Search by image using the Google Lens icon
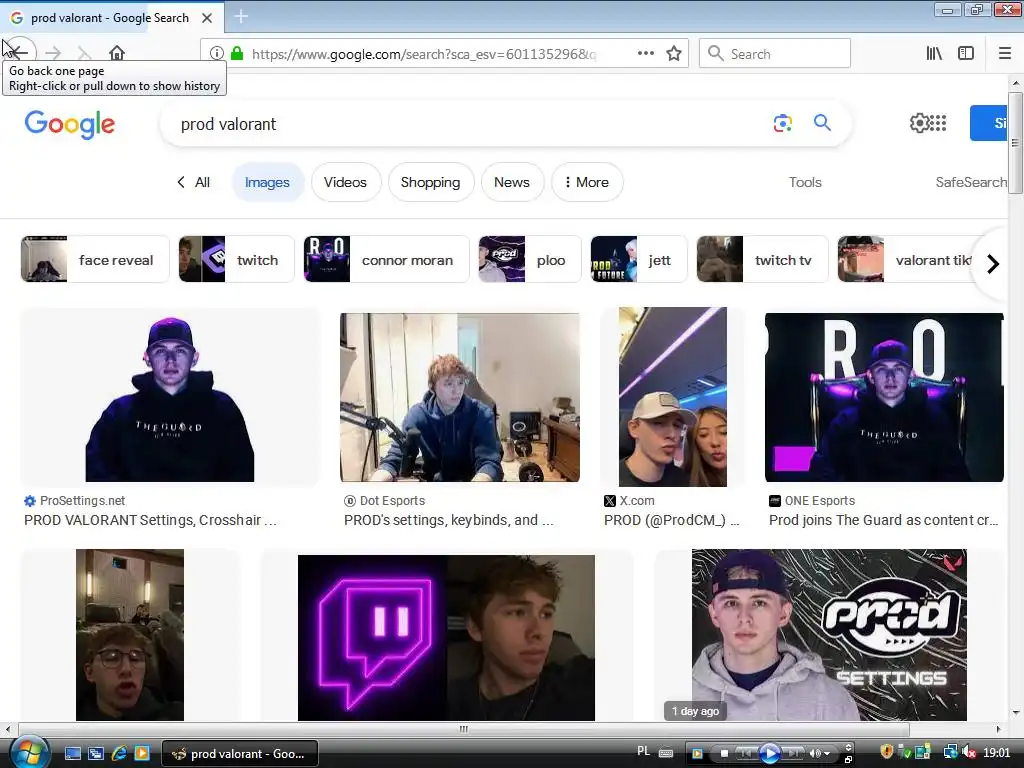 coord(782,123)
